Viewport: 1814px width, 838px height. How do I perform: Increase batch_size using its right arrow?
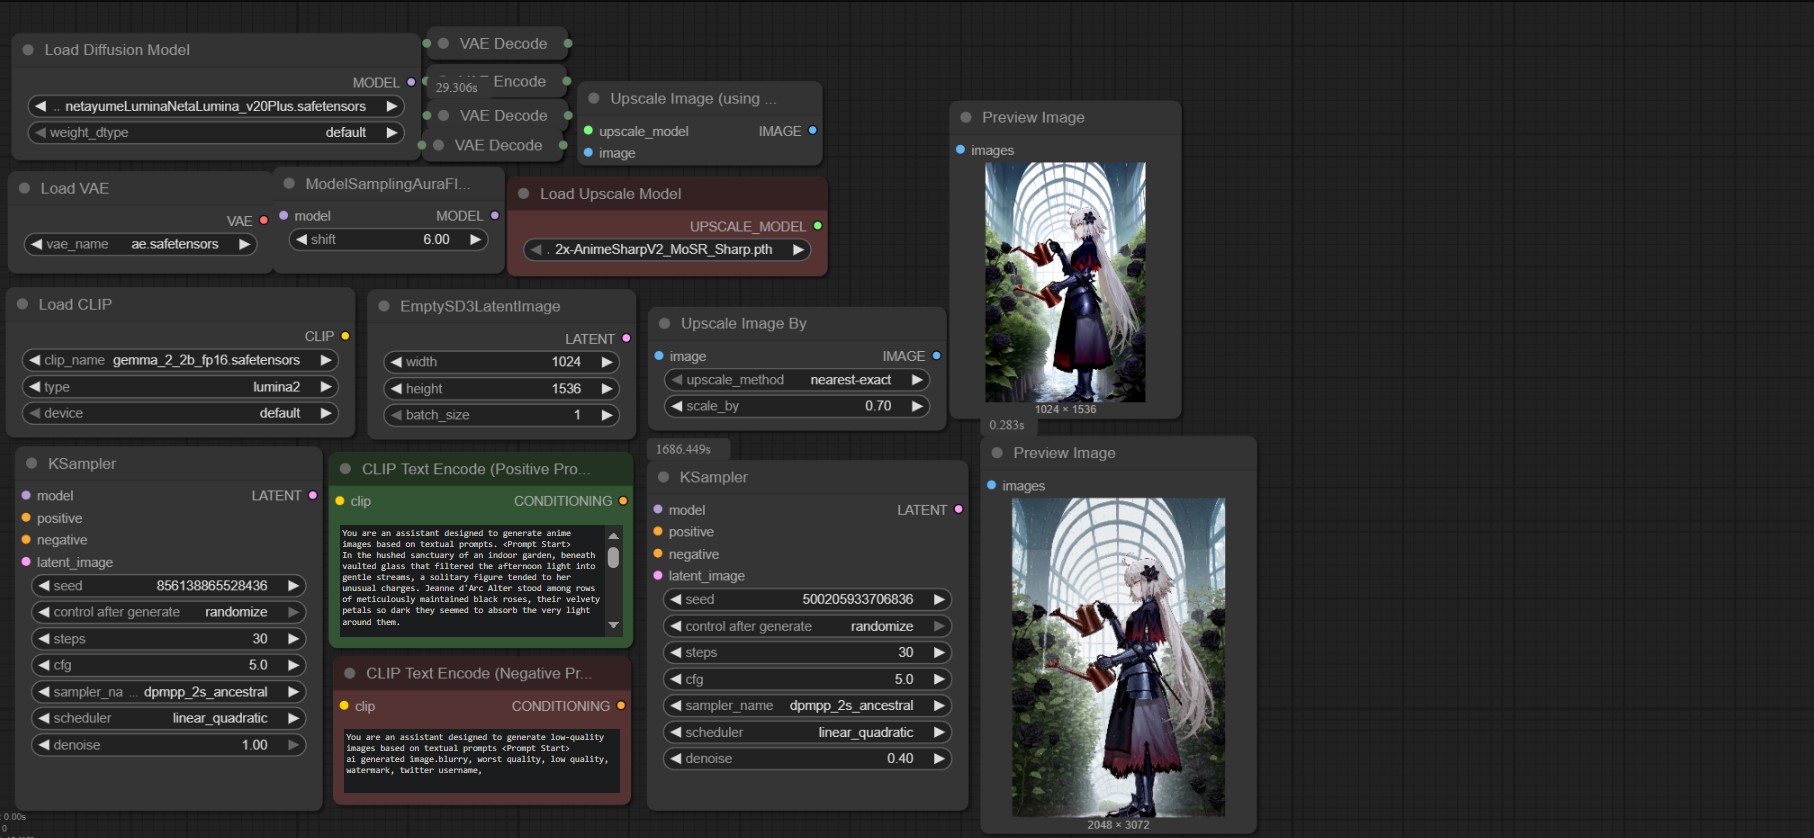click(x=607, y=415)
